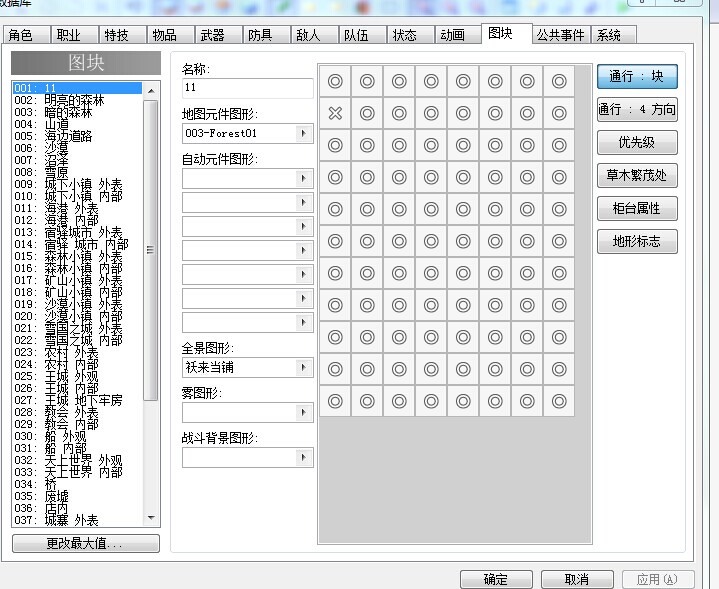Viewport: 719px width, 589px height.
Task: Select list item 003: 暗的森林
Action: 77,112
